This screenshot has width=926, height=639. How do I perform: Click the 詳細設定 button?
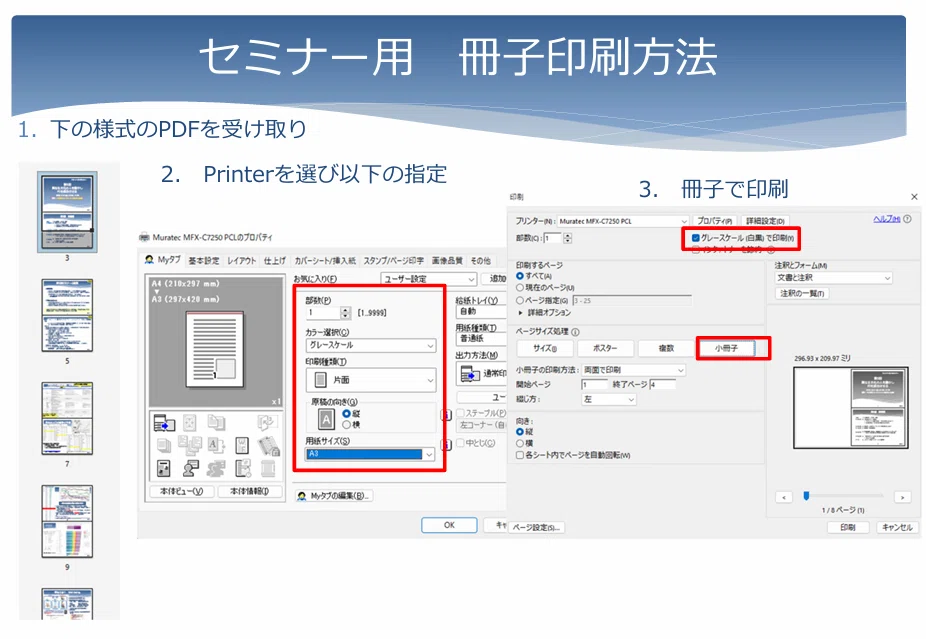[x=765, y=221]
